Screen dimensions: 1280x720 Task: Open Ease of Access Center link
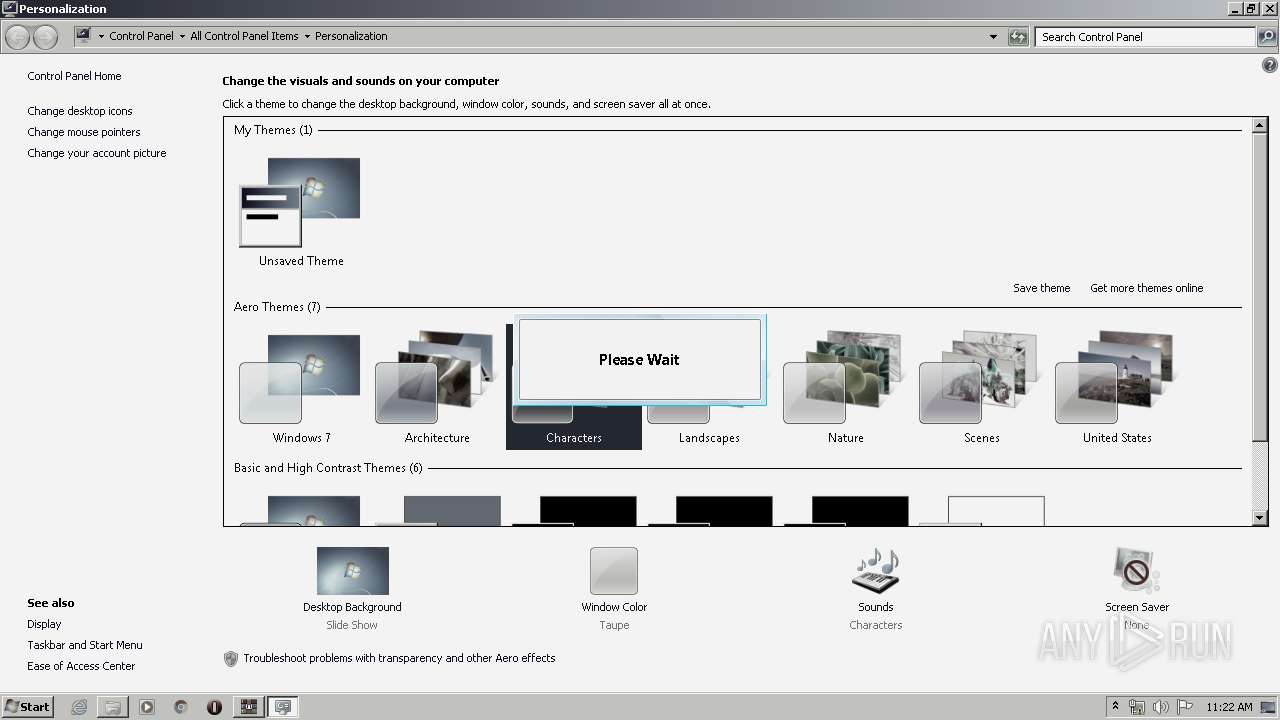point(81,666)
